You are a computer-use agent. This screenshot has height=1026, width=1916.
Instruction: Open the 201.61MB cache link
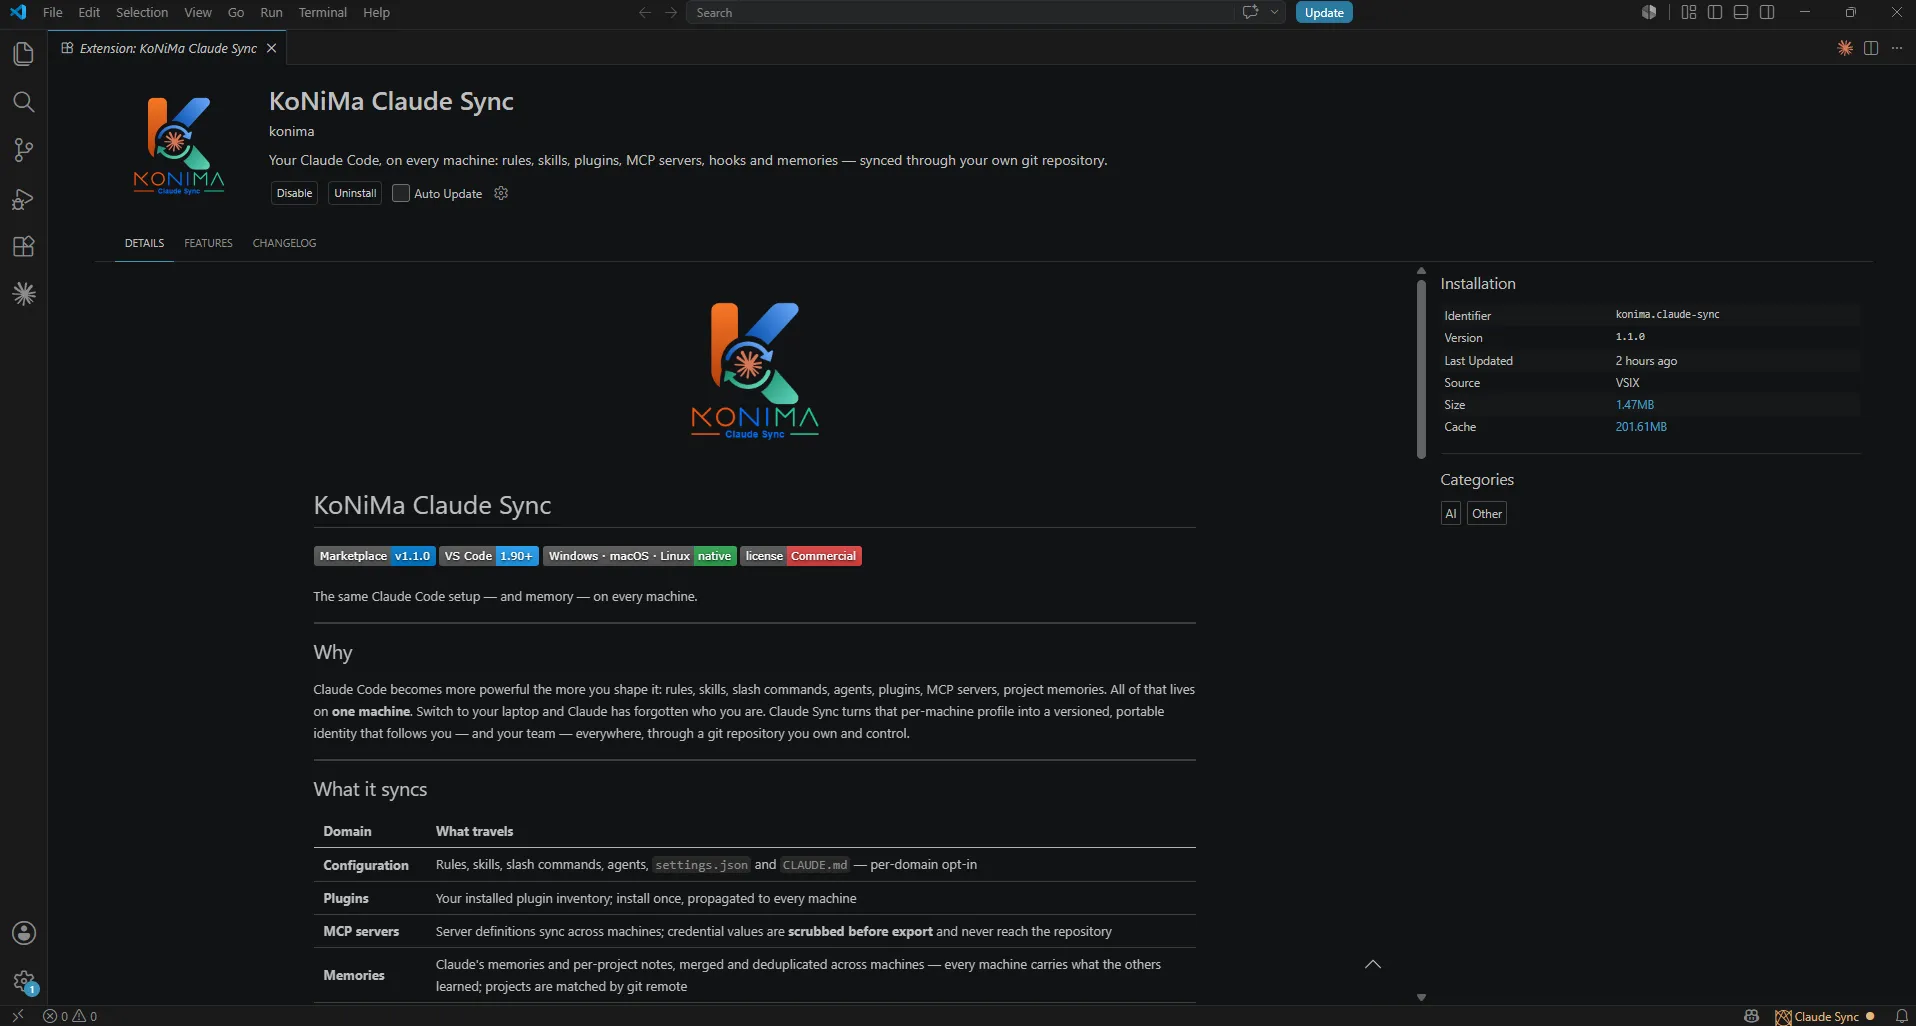[x=1641, y=427]
